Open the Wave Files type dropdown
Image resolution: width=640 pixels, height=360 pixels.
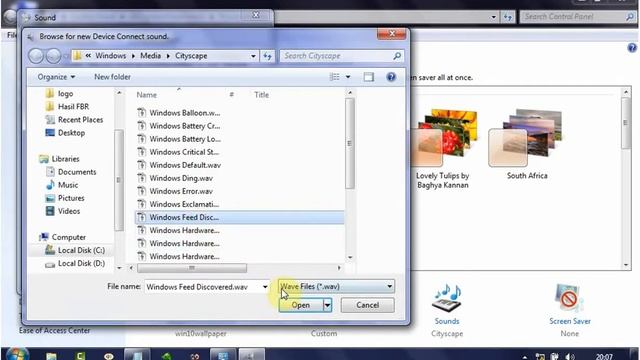(x=336, y=287)
